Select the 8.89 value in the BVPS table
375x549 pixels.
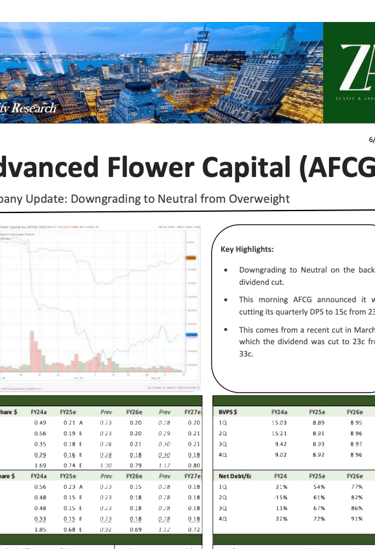pos(319,423)
